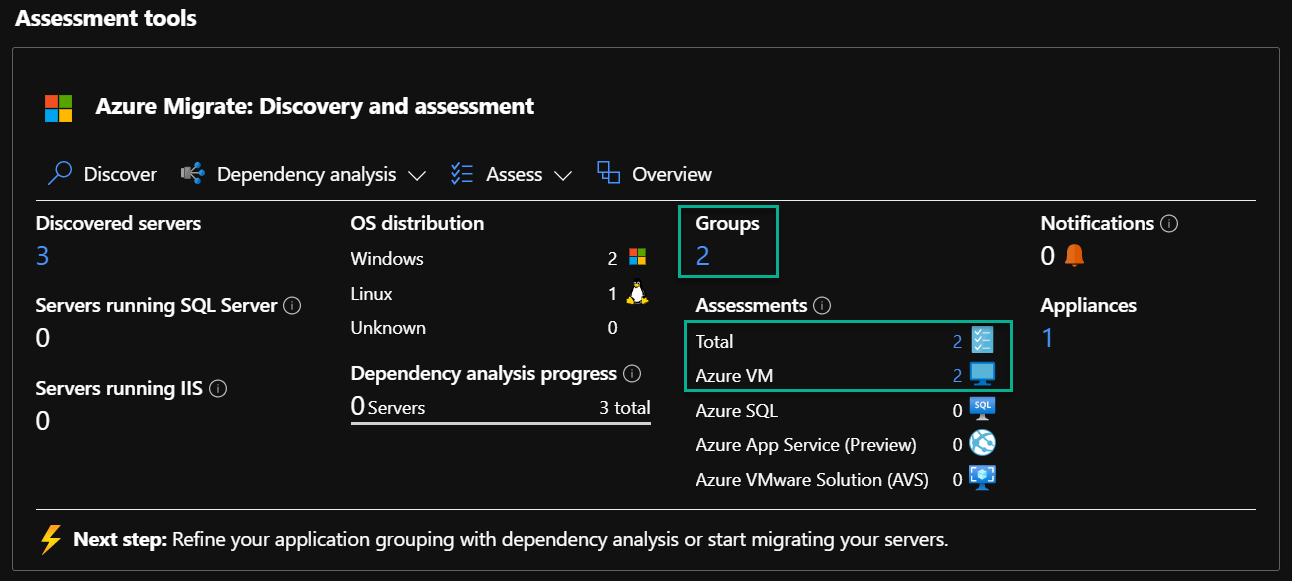Click the 'Unknown' OS row label
Image resolution: width=1292 pixels, height=581 pixels.
[388, 328]
